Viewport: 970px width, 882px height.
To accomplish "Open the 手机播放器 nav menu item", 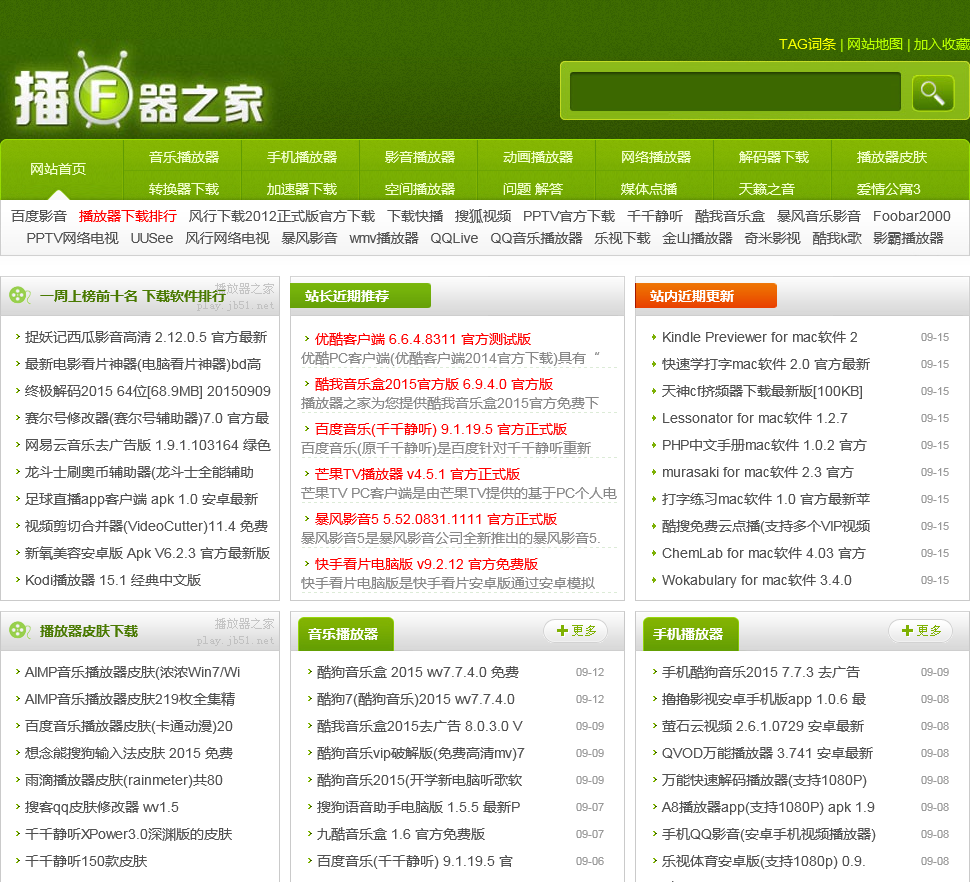I will point(302,157).
